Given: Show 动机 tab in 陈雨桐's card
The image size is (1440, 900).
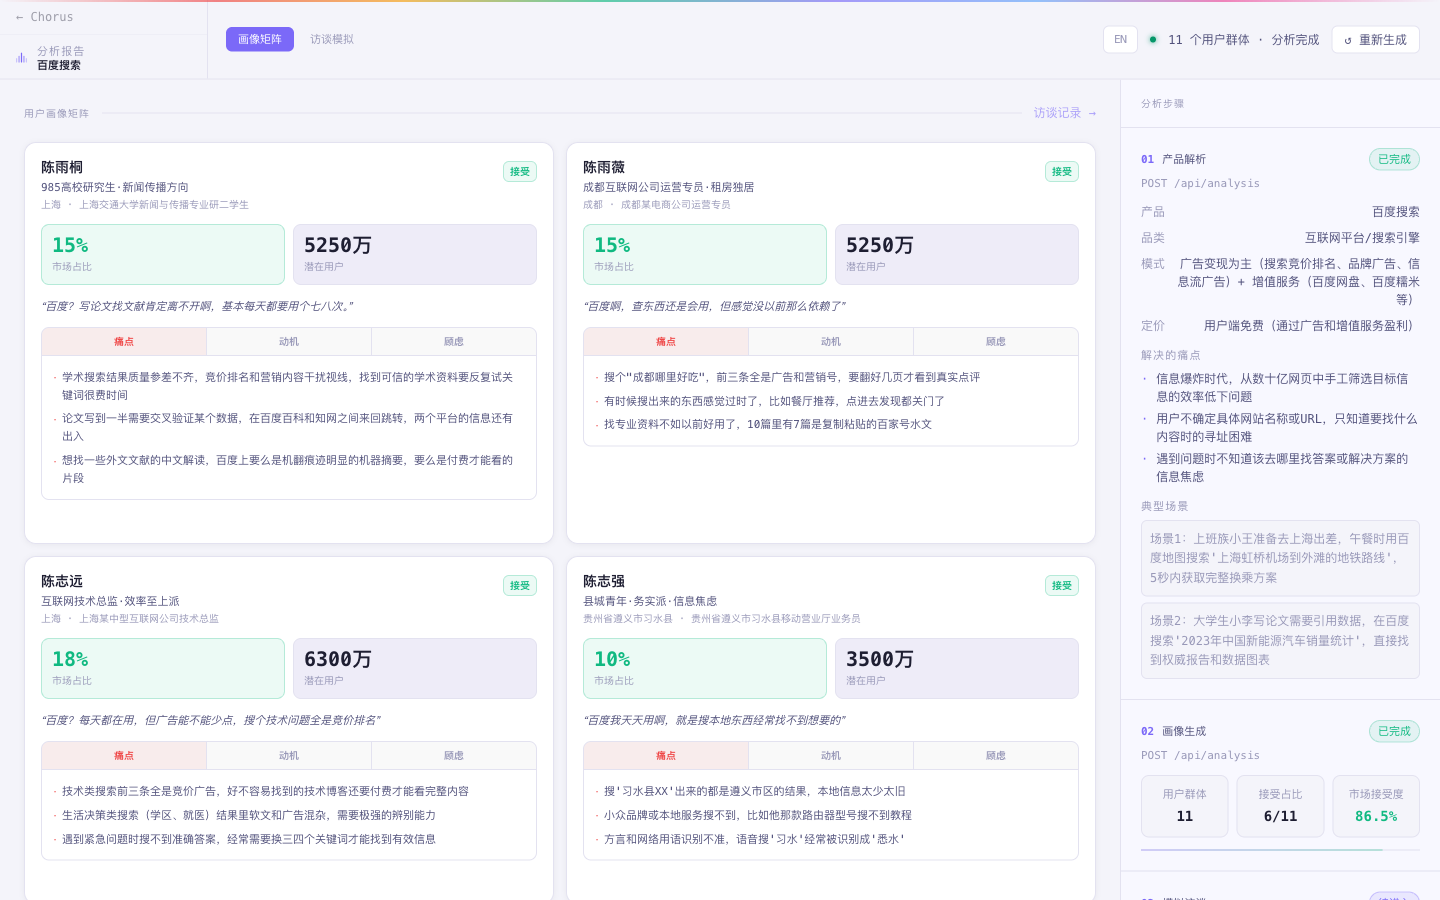Looking at the screenshot, I should pyautogui.click(x=289, y=342).
